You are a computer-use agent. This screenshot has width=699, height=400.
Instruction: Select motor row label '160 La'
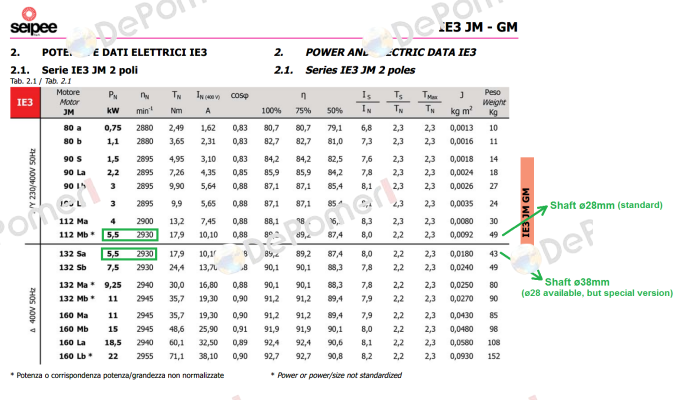(x=72, y=342)
